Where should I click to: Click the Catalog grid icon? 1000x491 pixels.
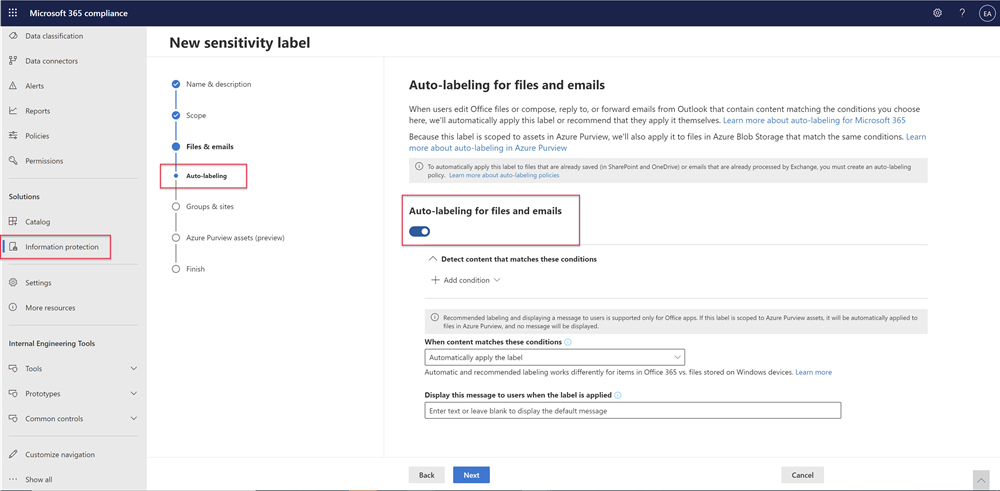(13, 222)
